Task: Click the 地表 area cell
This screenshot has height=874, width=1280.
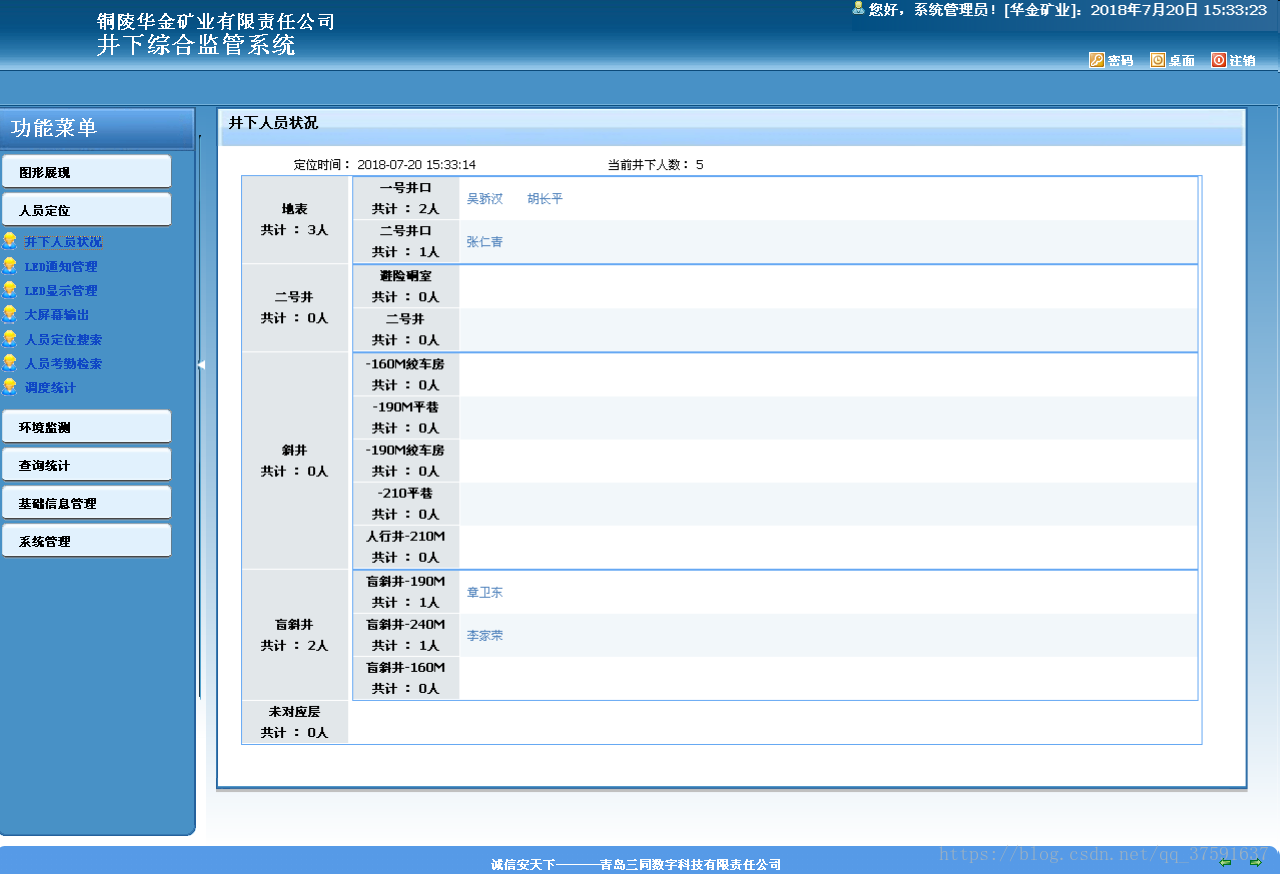Action: [x=295, y=220]
